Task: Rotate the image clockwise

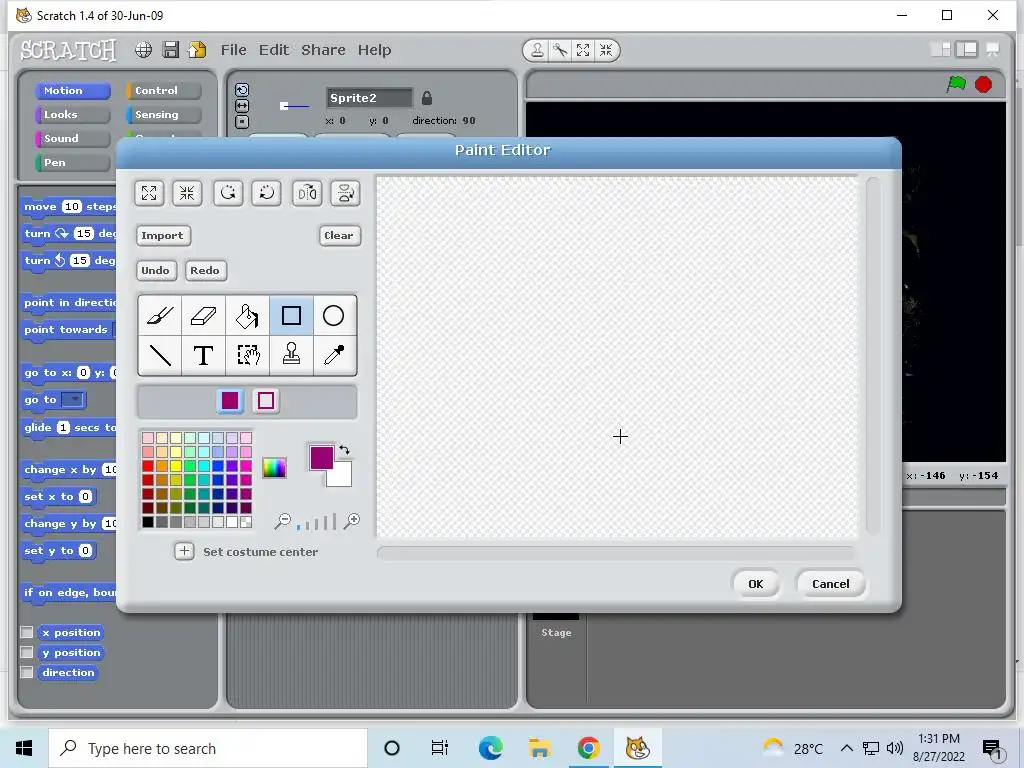Action: click(x=266, y=193)
